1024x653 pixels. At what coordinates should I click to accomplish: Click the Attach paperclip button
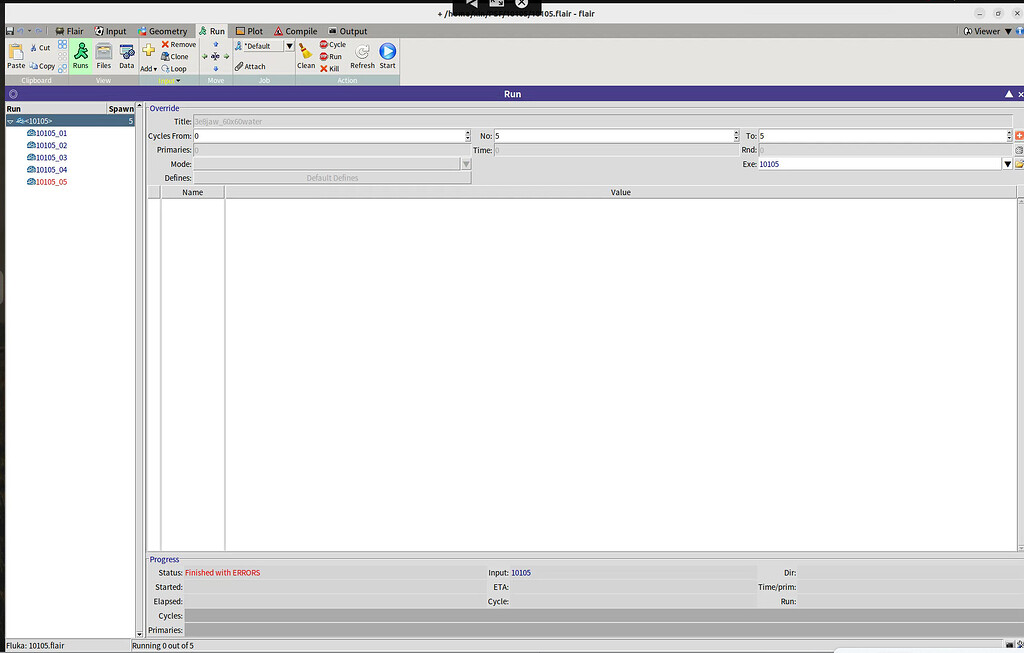click(251, 67)
